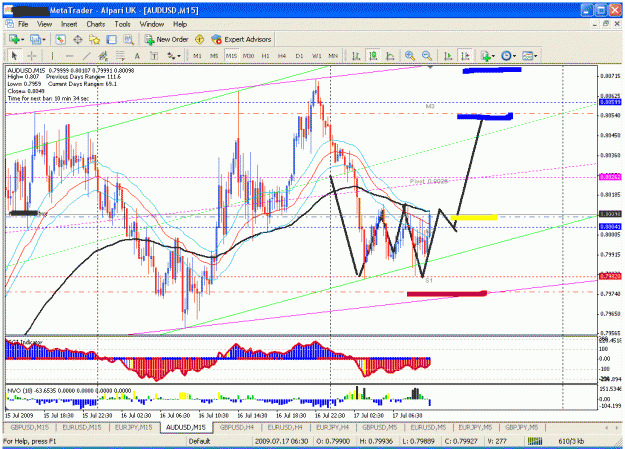This screenshot has height=449, width=625.
Task: Switch to the GBPUSD,M15 chart tab
Action: pos(29,427)
